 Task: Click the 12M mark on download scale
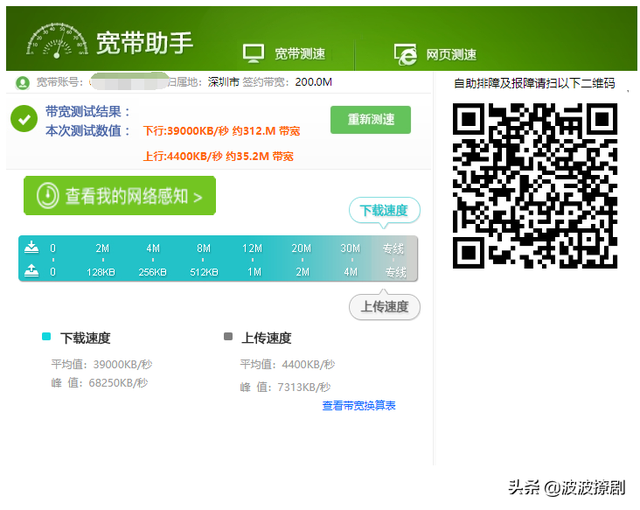click(x=252, y=248)
